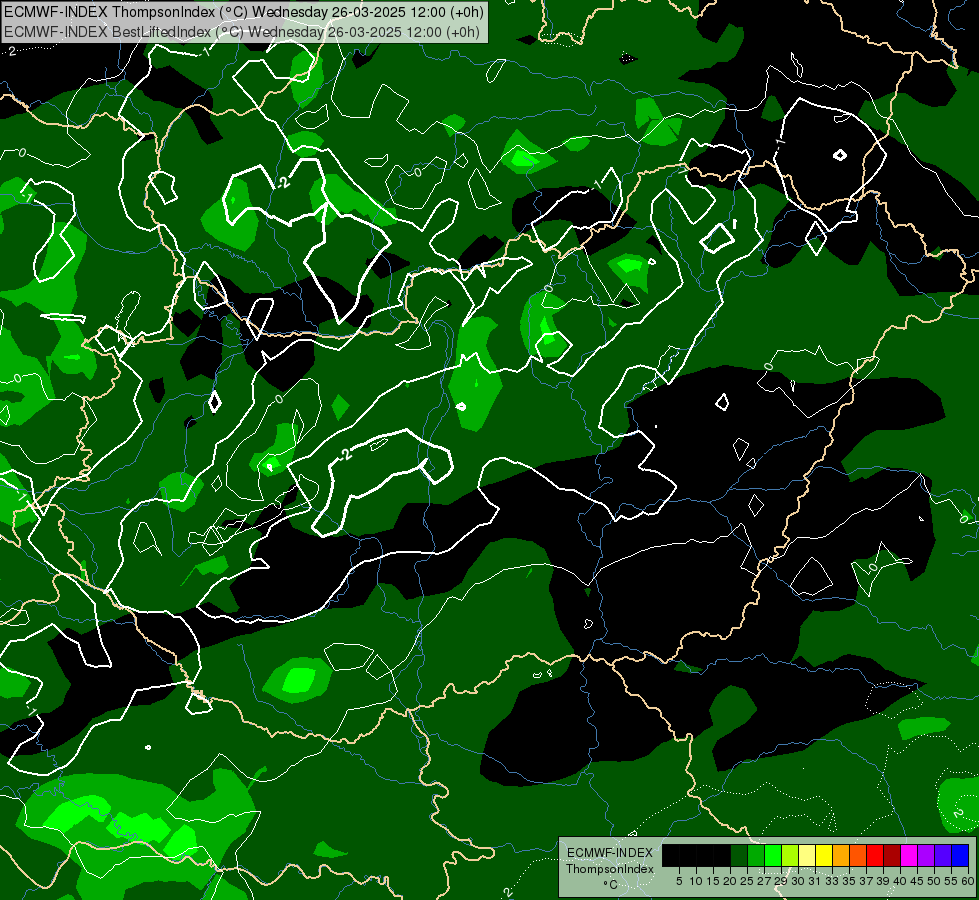
Task: Click legend scale value 45
Action: pyautogui.click(x=917, y=881)
